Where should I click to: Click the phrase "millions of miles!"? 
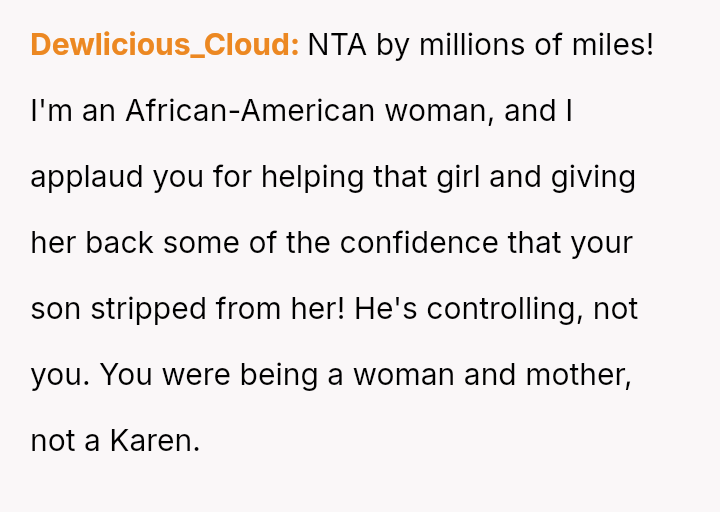[x=535, y=45]
